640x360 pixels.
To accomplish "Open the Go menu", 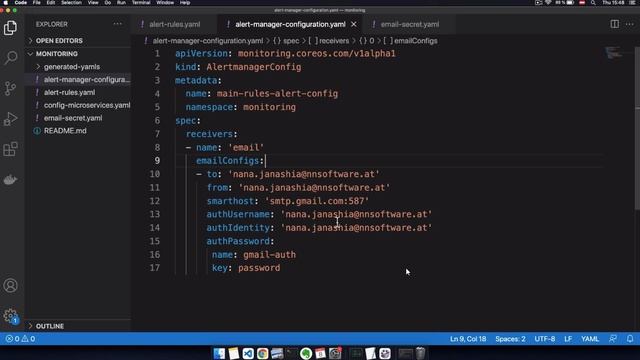I will [x=108, y=2].
